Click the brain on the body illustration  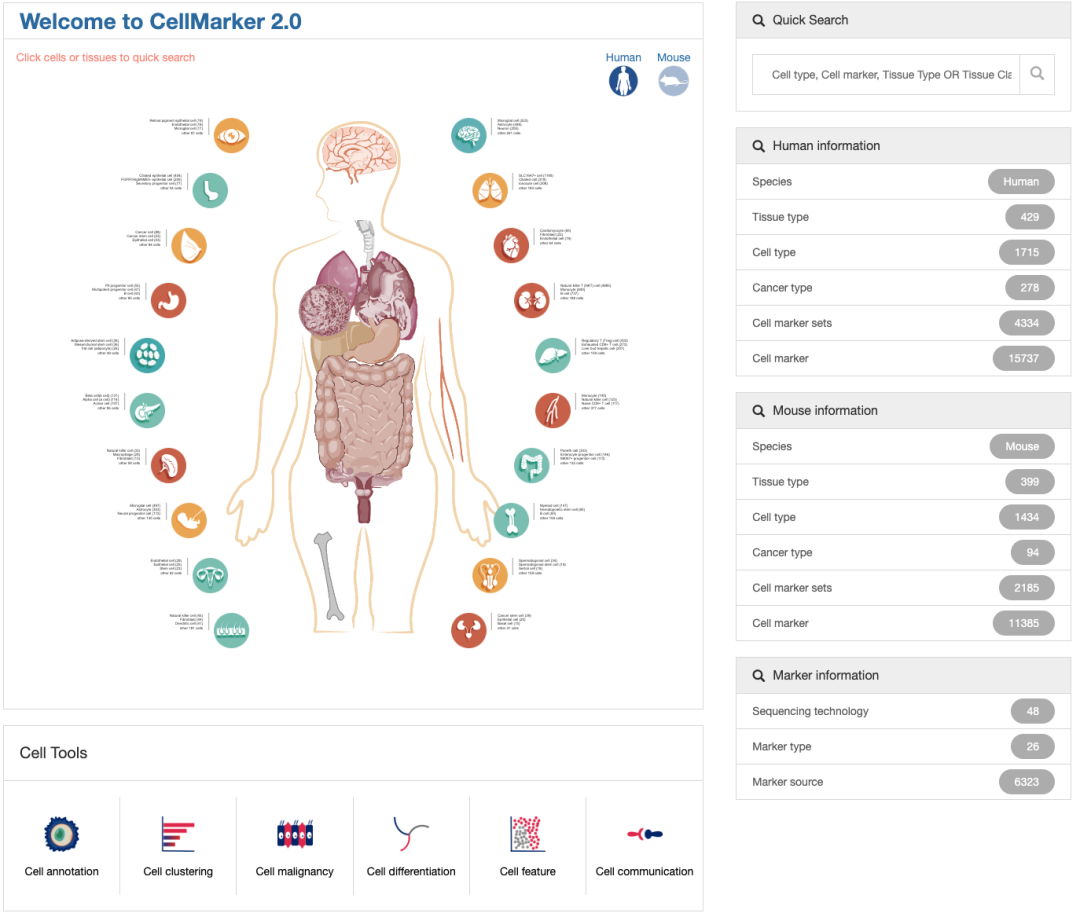click(x=359, y=151)
